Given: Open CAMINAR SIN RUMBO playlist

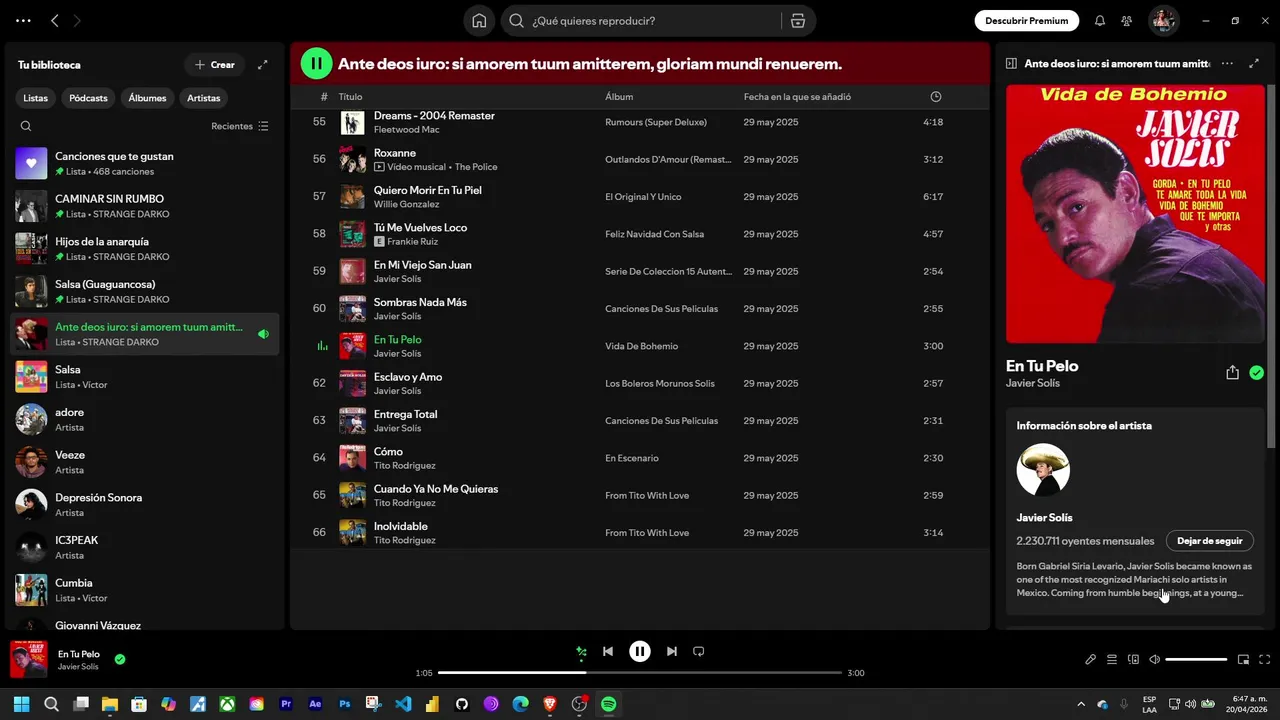Looking at the screenshot, I should point(145,206).
